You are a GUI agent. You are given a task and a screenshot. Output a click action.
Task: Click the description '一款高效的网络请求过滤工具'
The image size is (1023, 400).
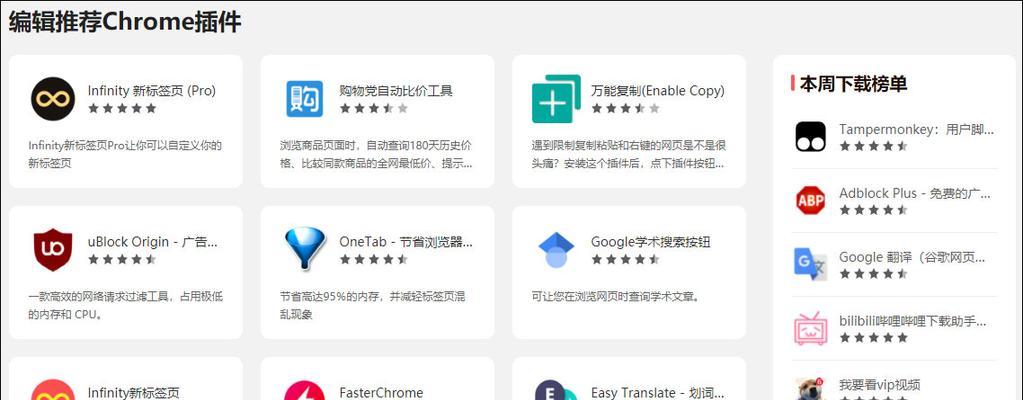[x=125, y=305]
